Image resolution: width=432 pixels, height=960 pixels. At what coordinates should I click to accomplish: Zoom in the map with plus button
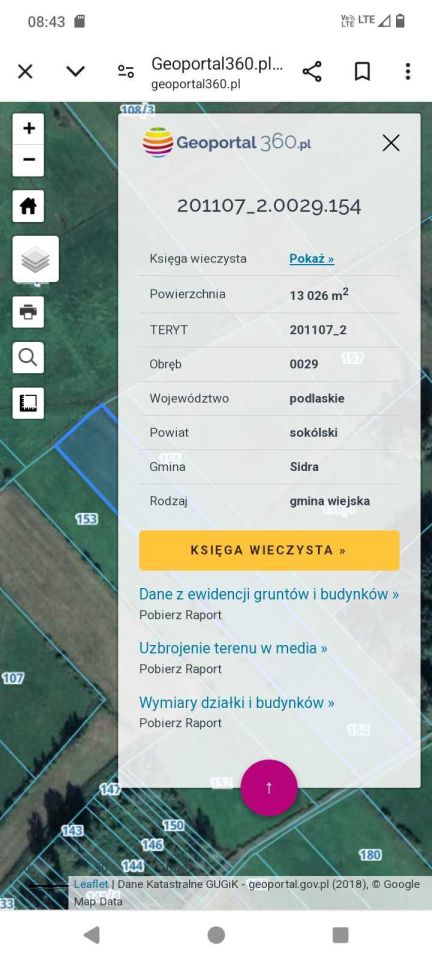[x=28, y=129]
